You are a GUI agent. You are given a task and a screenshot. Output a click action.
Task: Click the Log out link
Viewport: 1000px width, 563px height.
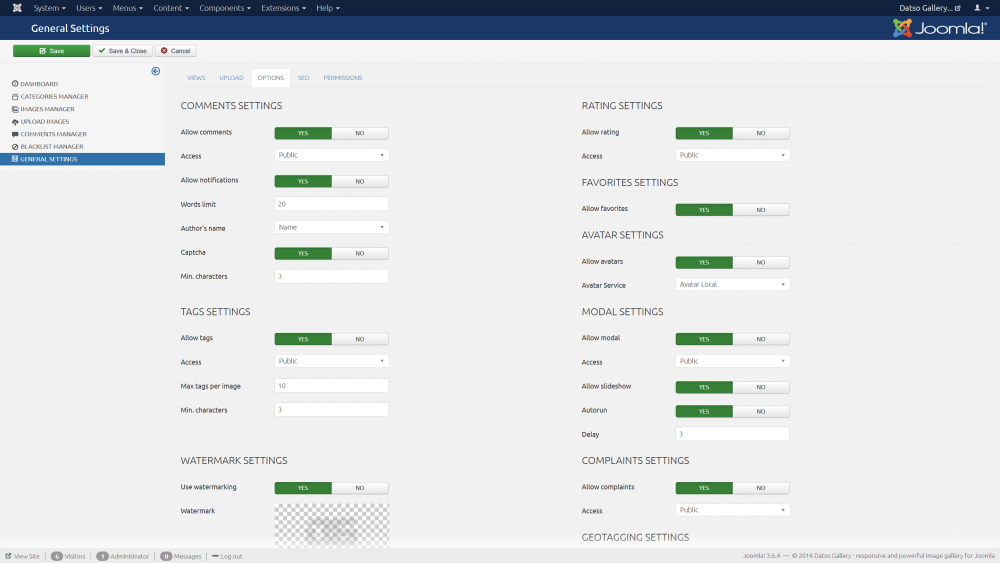[x=230, y=556]
